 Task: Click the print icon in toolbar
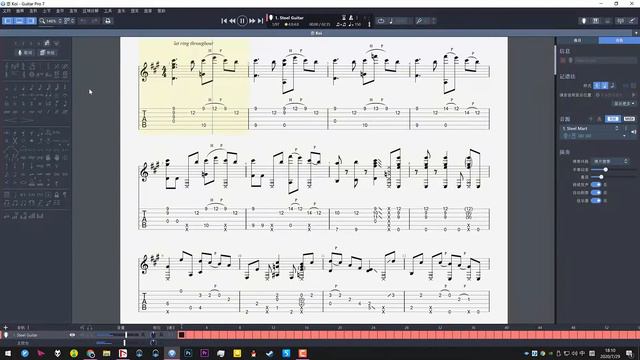coord(108,21)
